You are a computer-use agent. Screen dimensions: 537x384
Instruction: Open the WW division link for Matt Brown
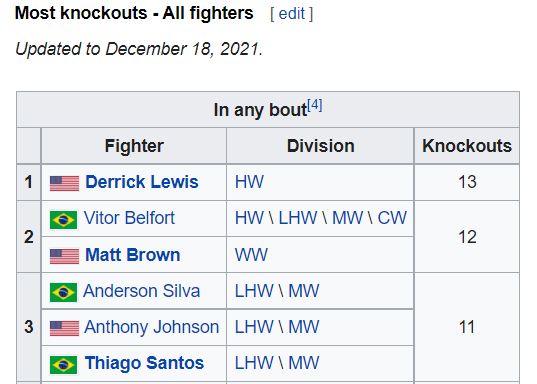pos(251,255)
